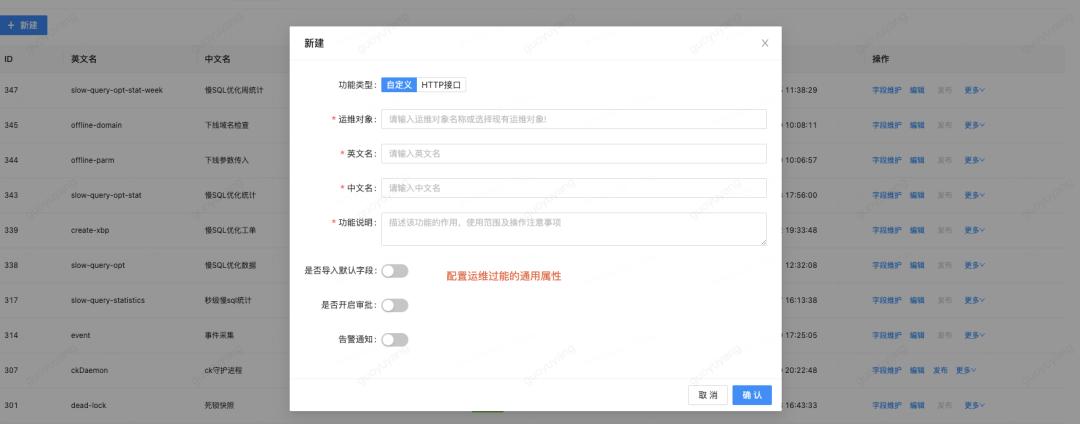Select the HTTP接口 function type
The image size is (1080, 424).
pos(441,85)
